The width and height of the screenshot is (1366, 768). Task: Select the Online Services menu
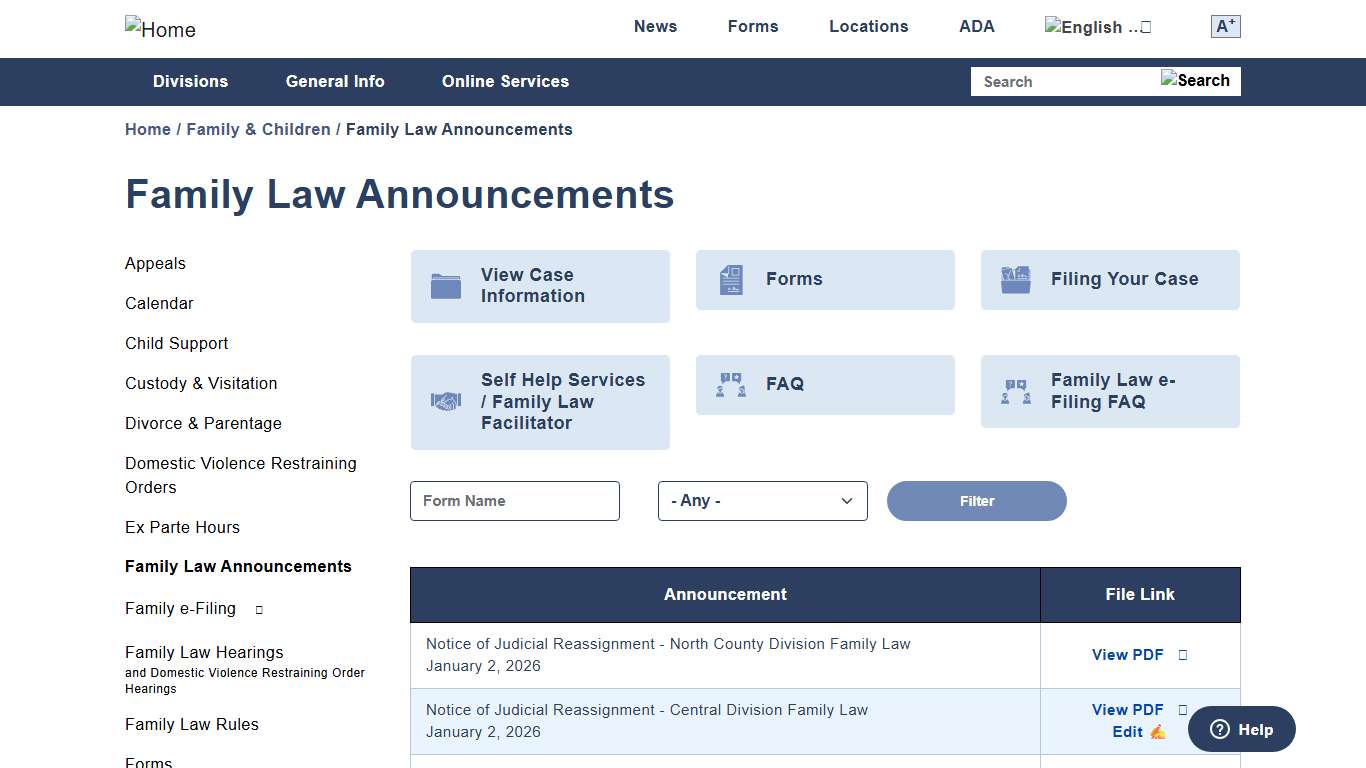505,81
